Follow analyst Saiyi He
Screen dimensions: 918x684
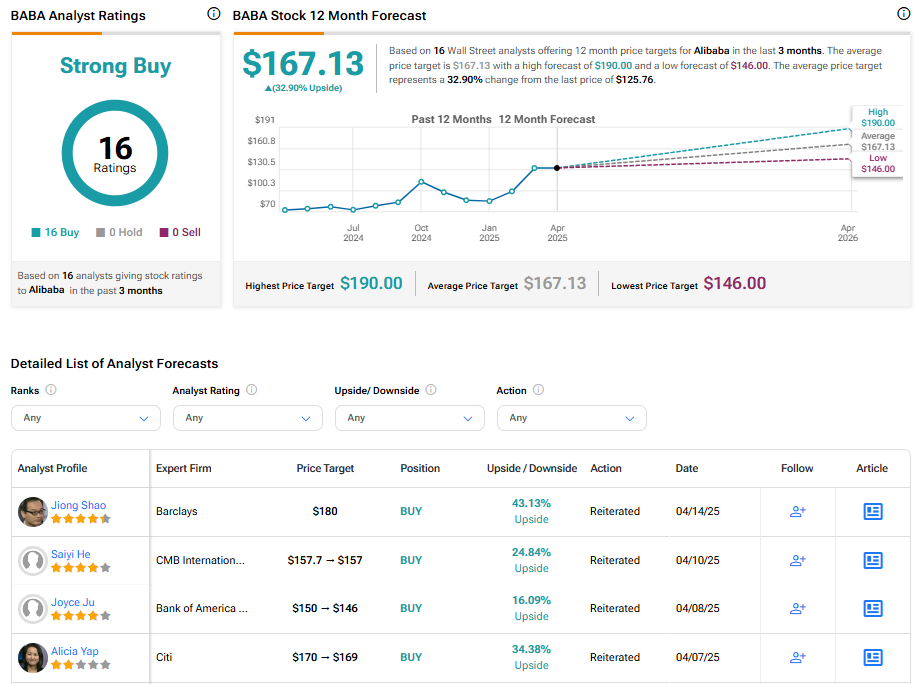tap(797, 560)
